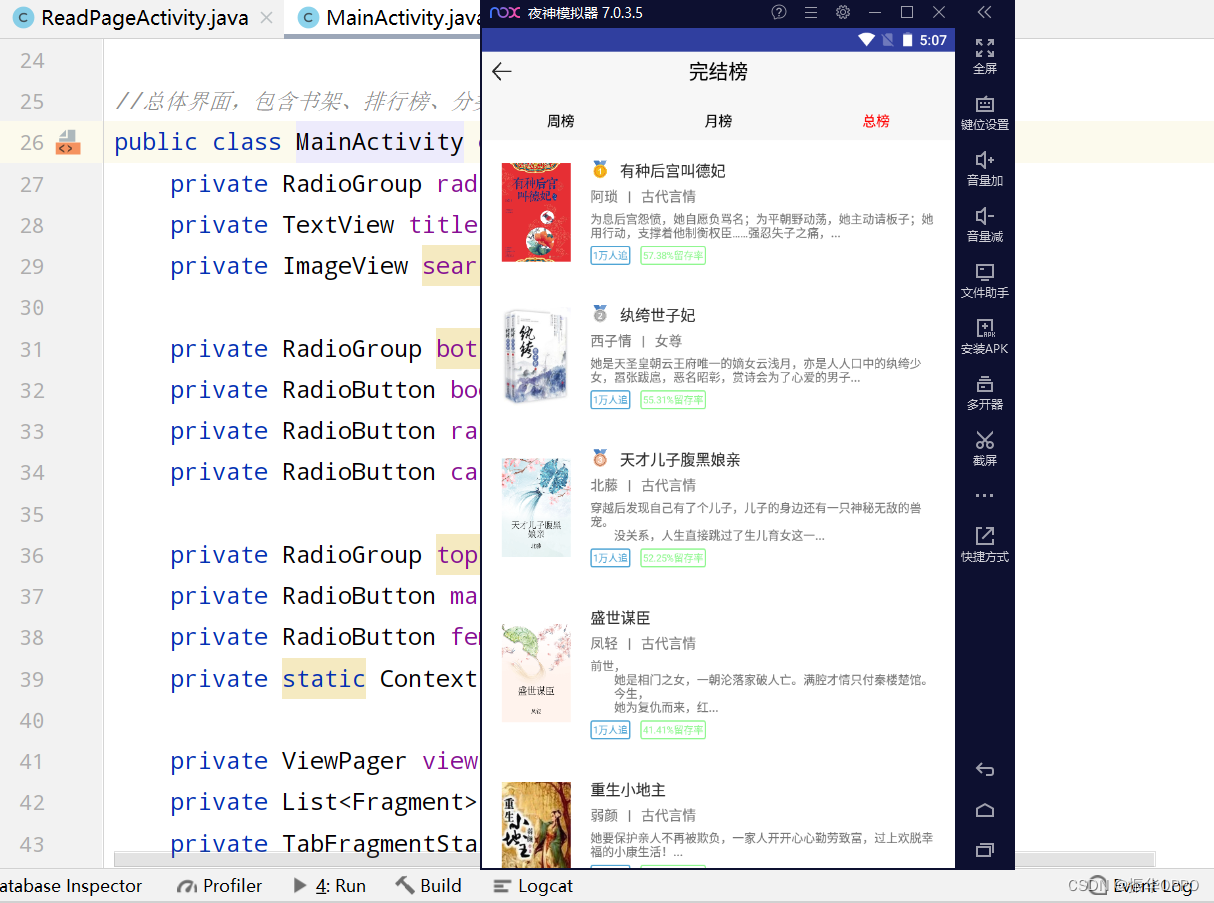Click title 重生小地主

[628, 790]
